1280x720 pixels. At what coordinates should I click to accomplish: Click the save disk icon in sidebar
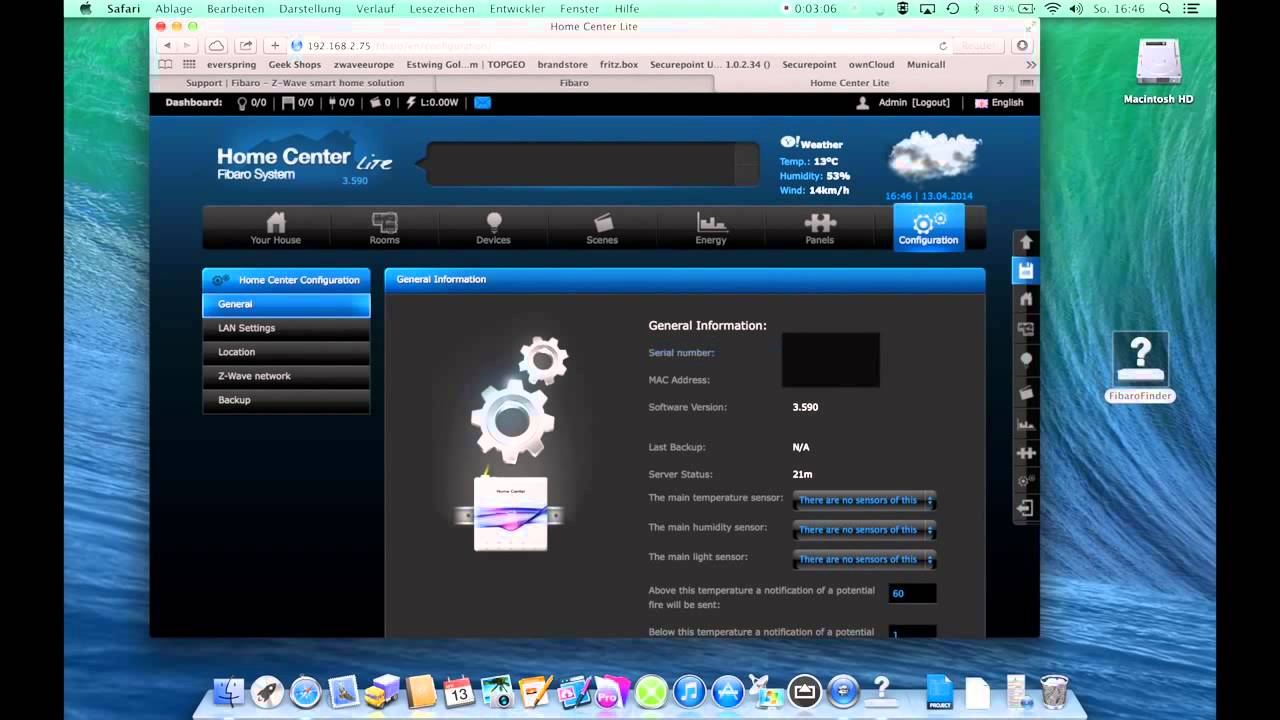coord(1025,270)
